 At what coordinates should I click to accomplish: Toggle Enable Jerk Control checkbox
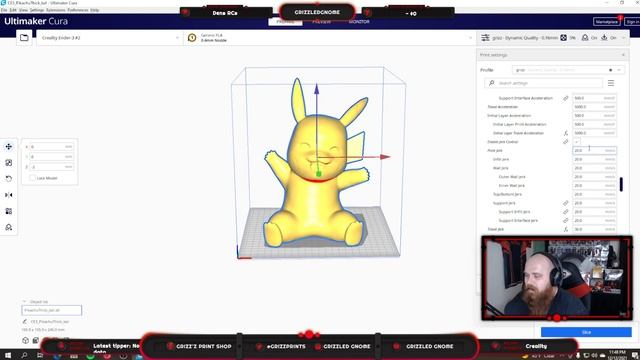(576, 142)
